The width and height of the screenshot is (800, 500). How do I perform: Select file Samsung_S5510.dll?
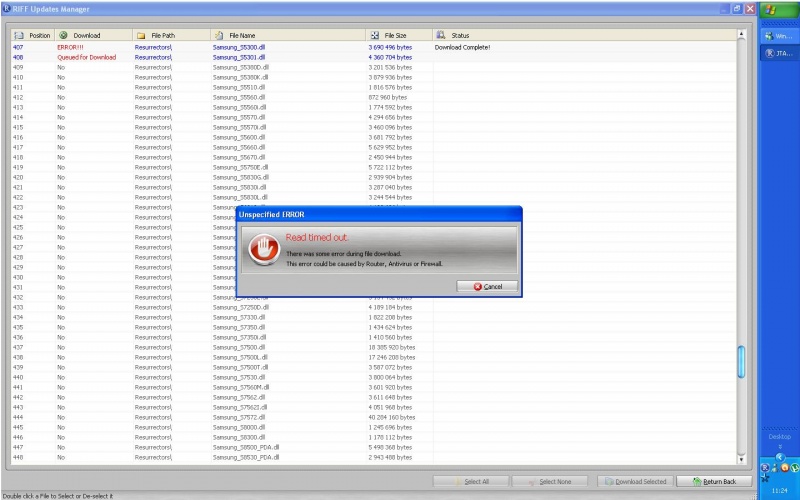click(239, 87)
